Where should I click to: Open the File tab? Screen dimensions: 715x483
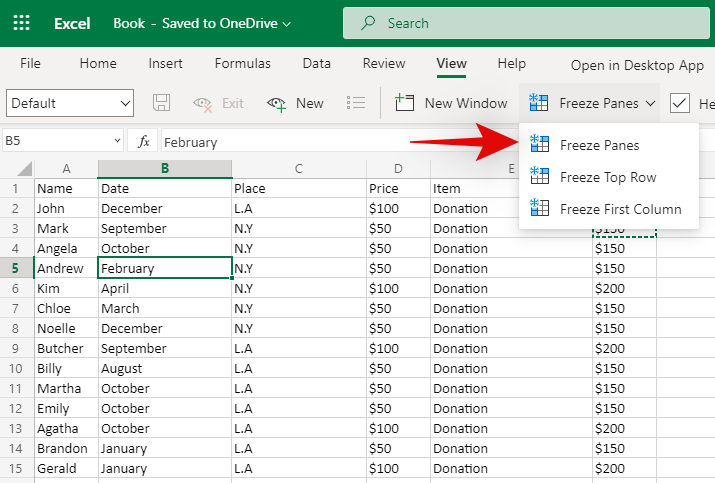point(30,63)
